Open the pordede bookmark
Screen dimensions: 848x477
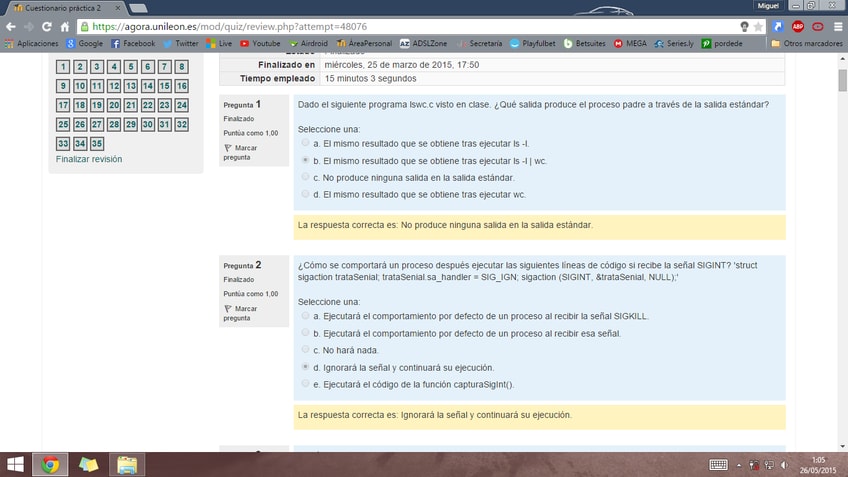(722, 43)
